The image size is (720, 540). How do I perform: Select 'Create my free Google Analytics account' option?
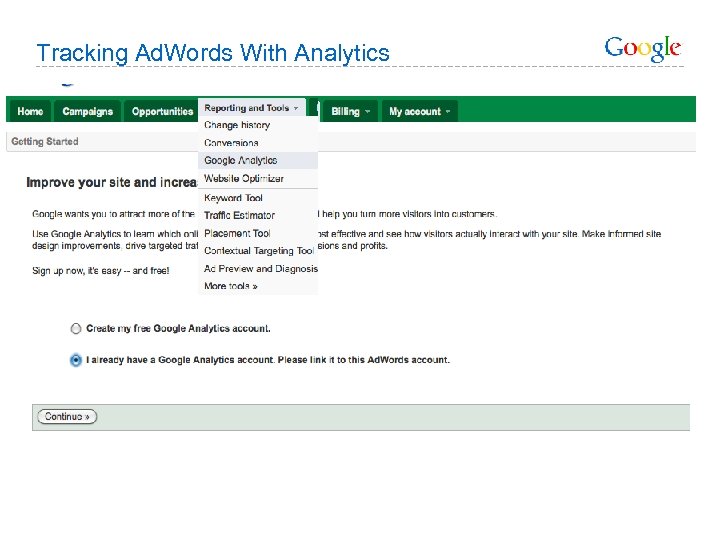[76, 328]
